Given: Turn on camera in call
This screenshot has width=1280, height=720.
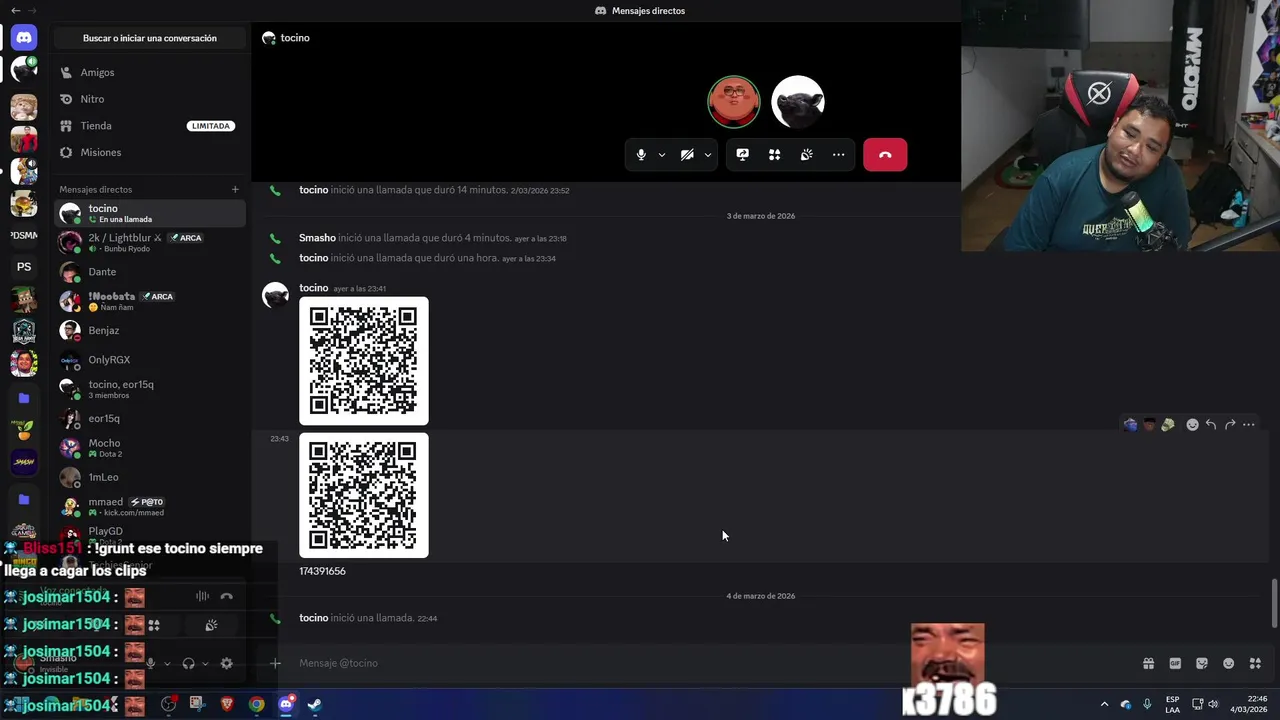Looking at the screenshot, I should point(687,155).
